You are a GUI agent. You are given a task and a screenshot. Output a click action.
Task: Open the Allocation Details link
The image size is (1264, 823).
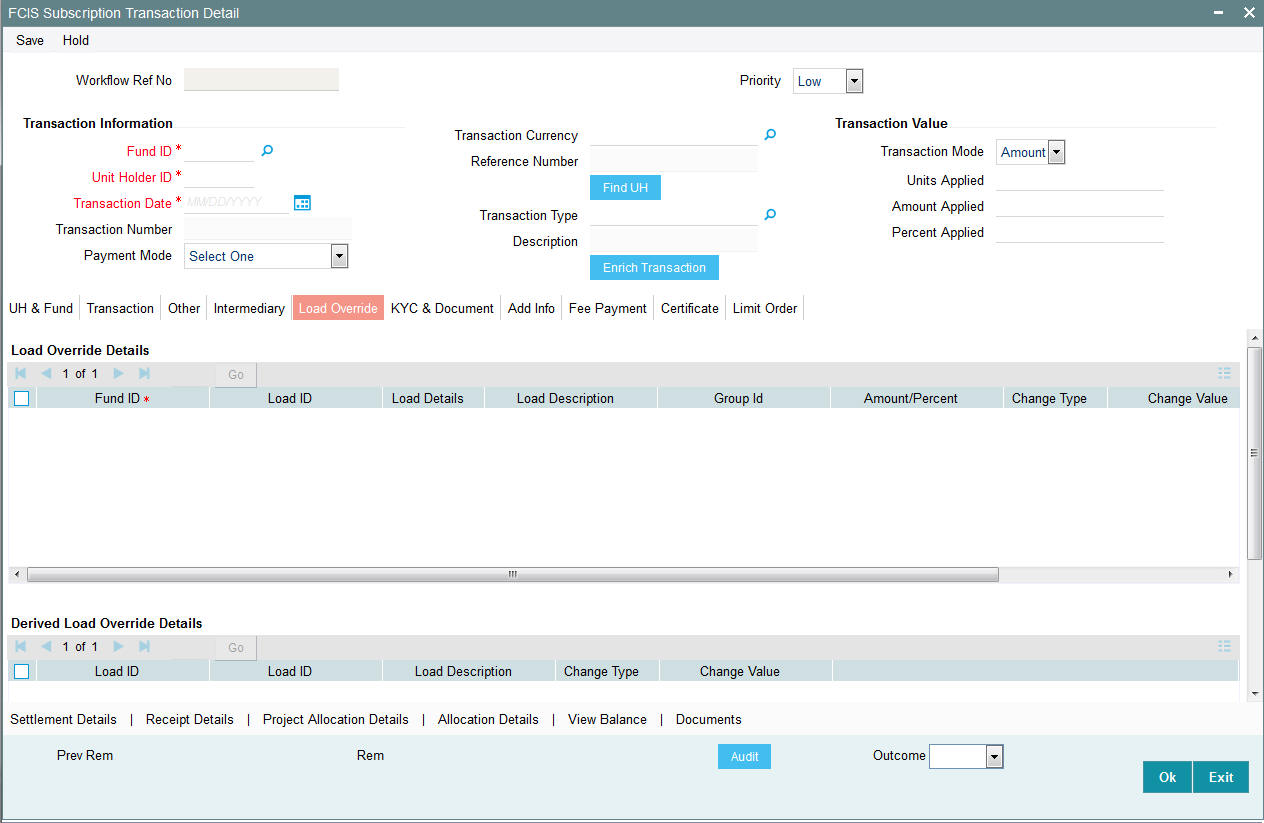[x=488, y=719]
